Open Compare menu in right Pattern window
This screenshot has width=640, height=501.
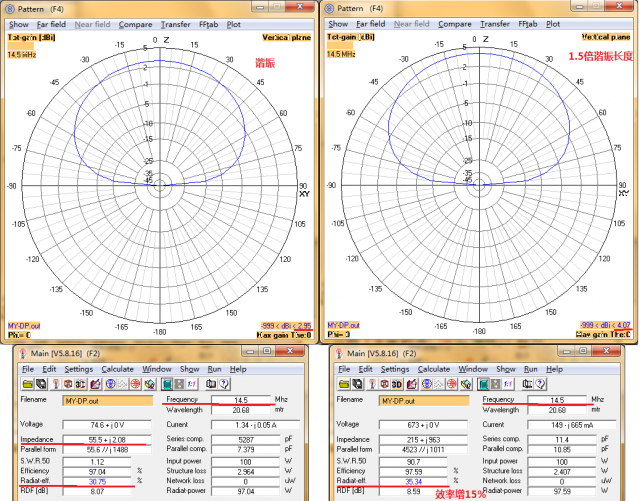[455, 24]
